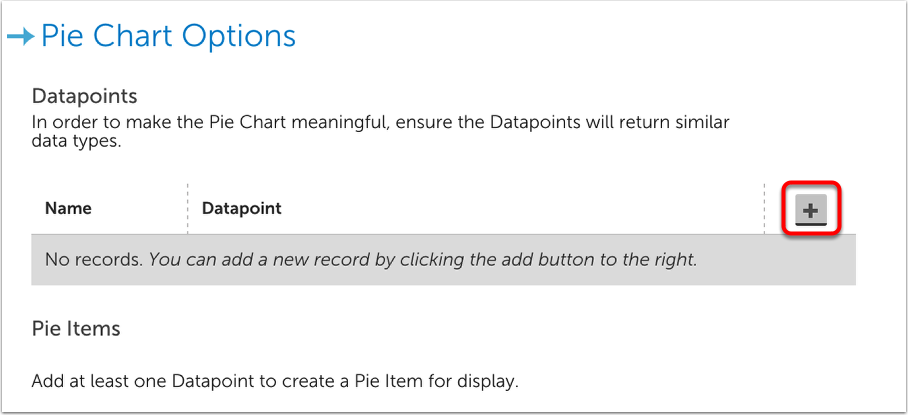Click the "Add at least one Datapoint" message
908x415 pixels.
275,381
